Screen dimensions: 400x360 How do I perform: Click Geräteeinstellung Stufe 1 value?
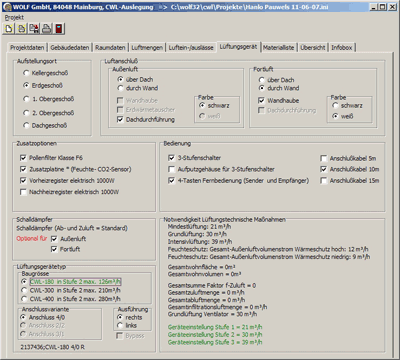click(215, 327)
